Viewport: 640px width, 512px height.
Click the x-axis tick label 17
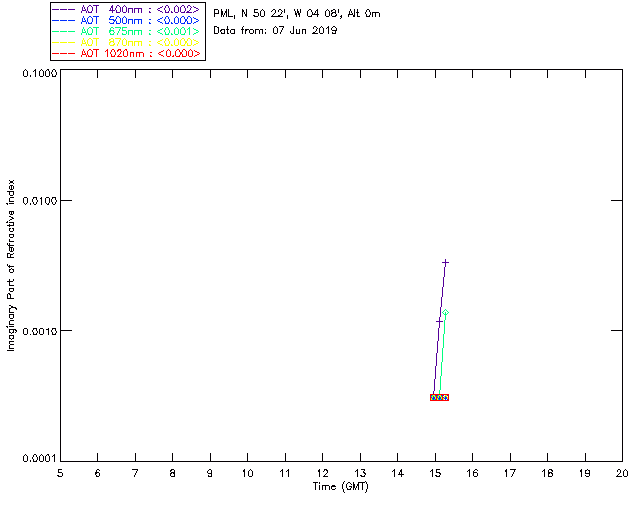point(510,473)
